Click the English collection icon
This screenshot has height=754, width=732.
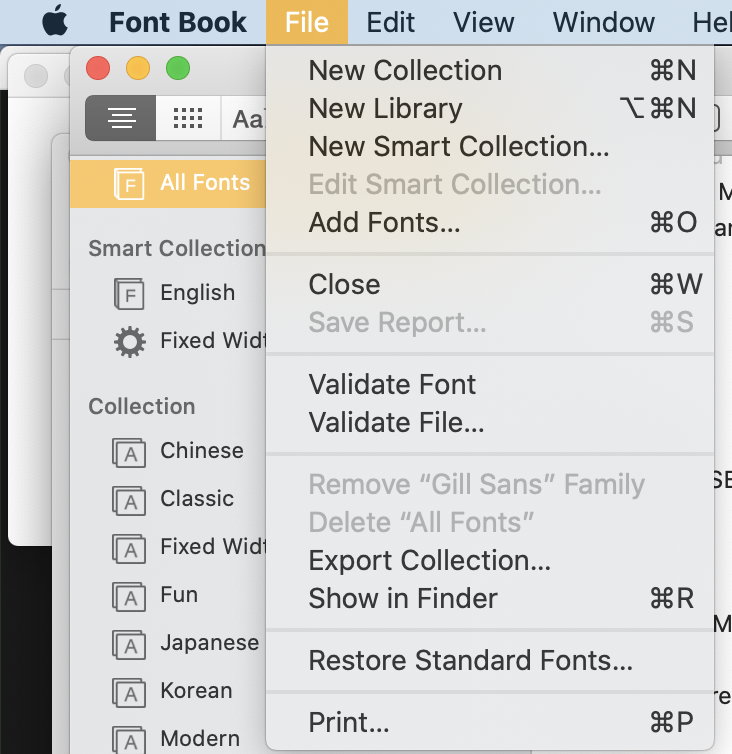click(129, 294)
